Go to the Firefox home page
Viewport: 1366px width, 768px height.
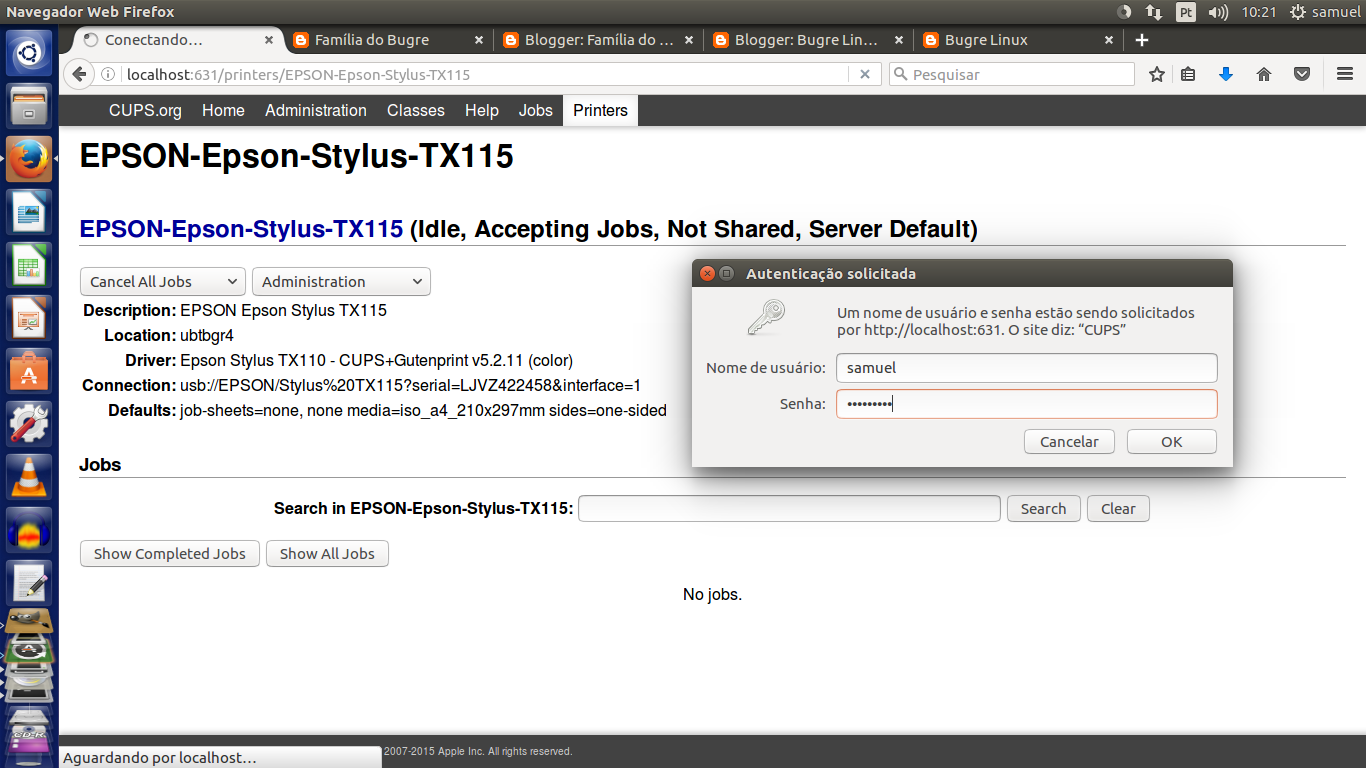point(1263,74)
